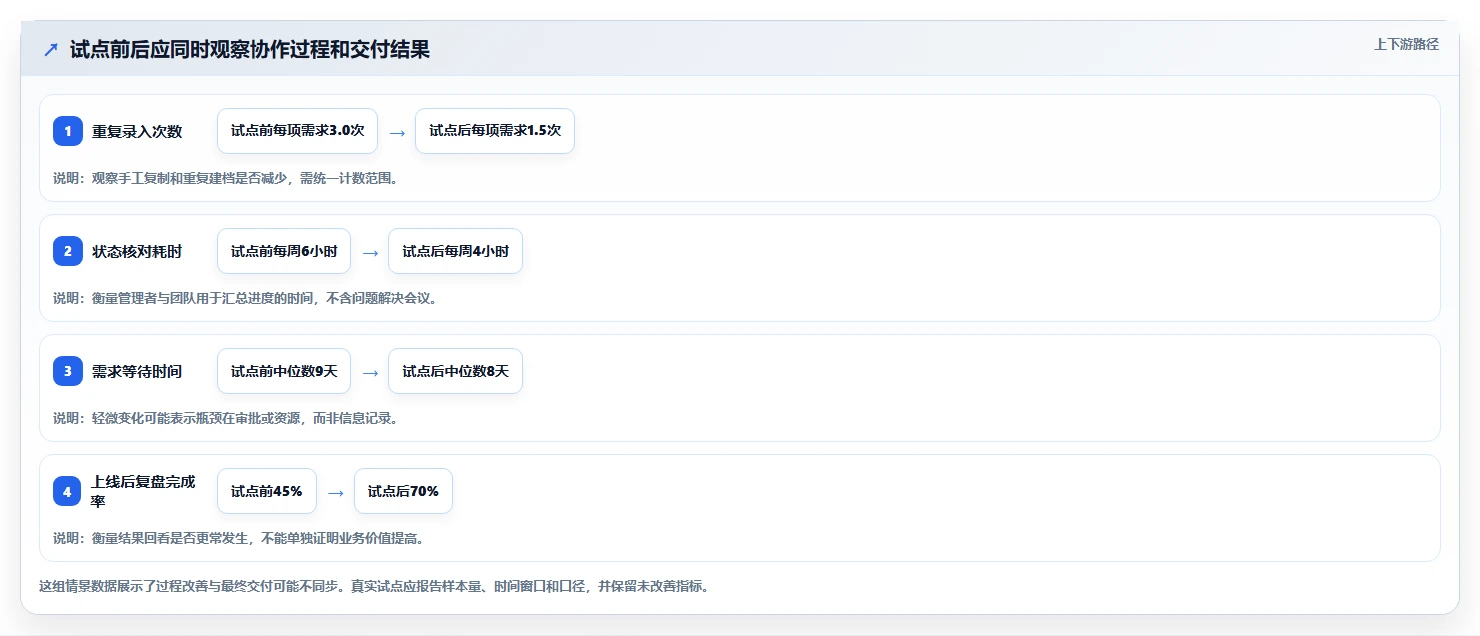Click the 试点后每周4小时 chip

455,251
